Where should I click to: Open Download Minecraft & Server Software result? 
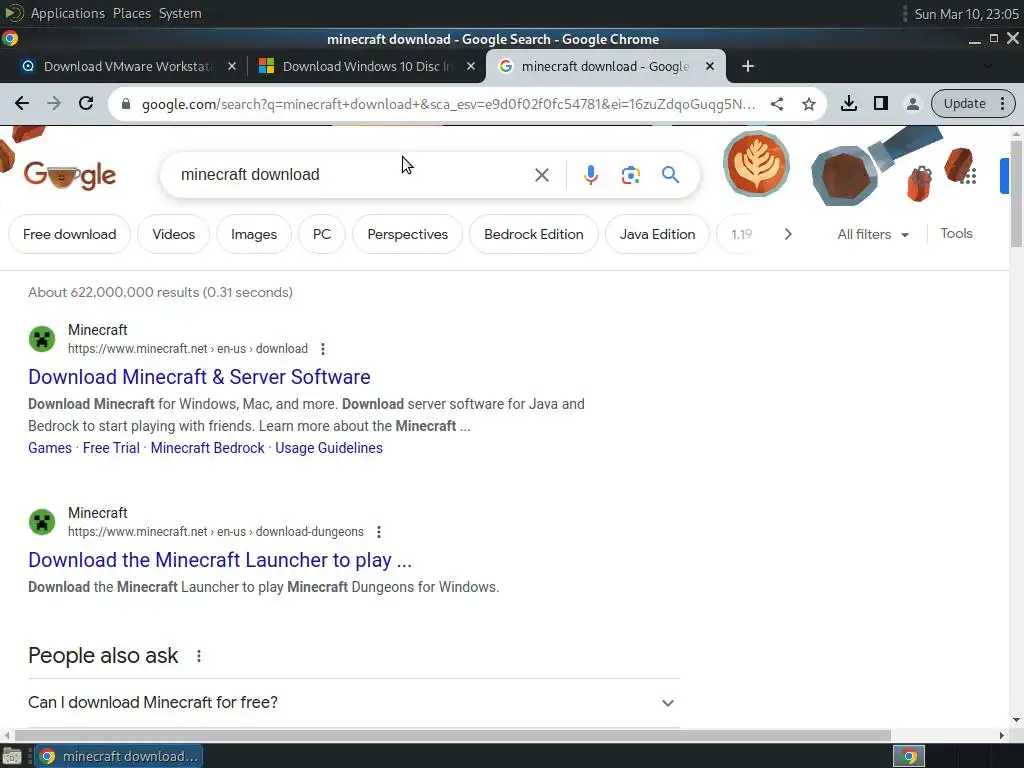(x=199, y=377)
